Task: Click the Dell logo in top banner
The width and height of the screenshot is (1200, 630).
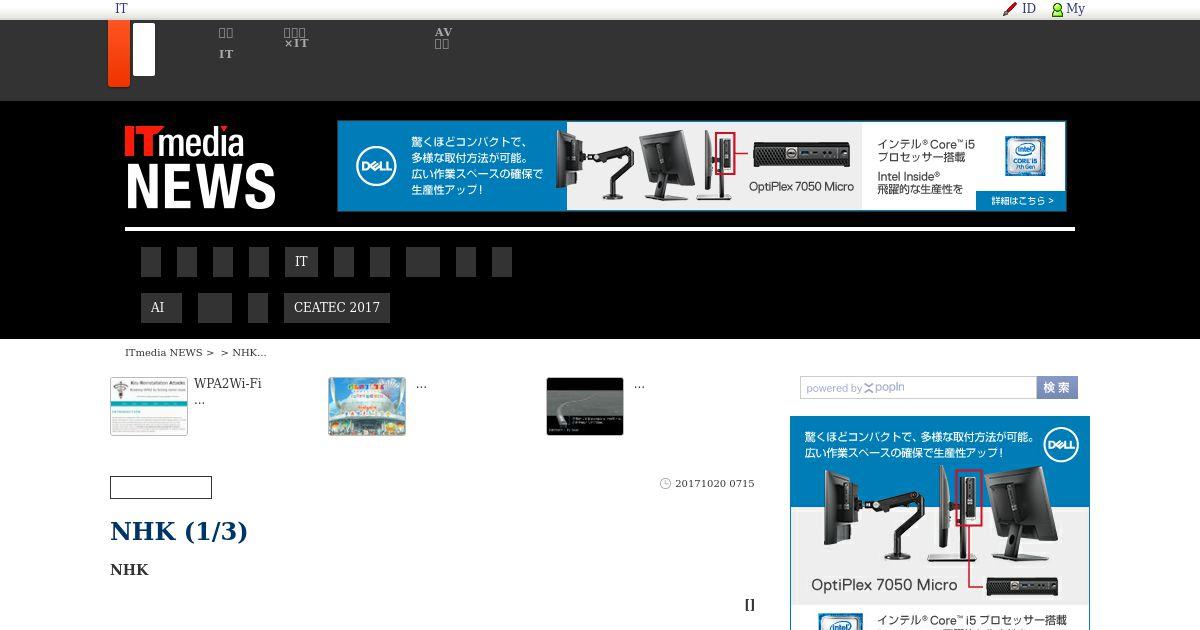Action: (377, 166)
